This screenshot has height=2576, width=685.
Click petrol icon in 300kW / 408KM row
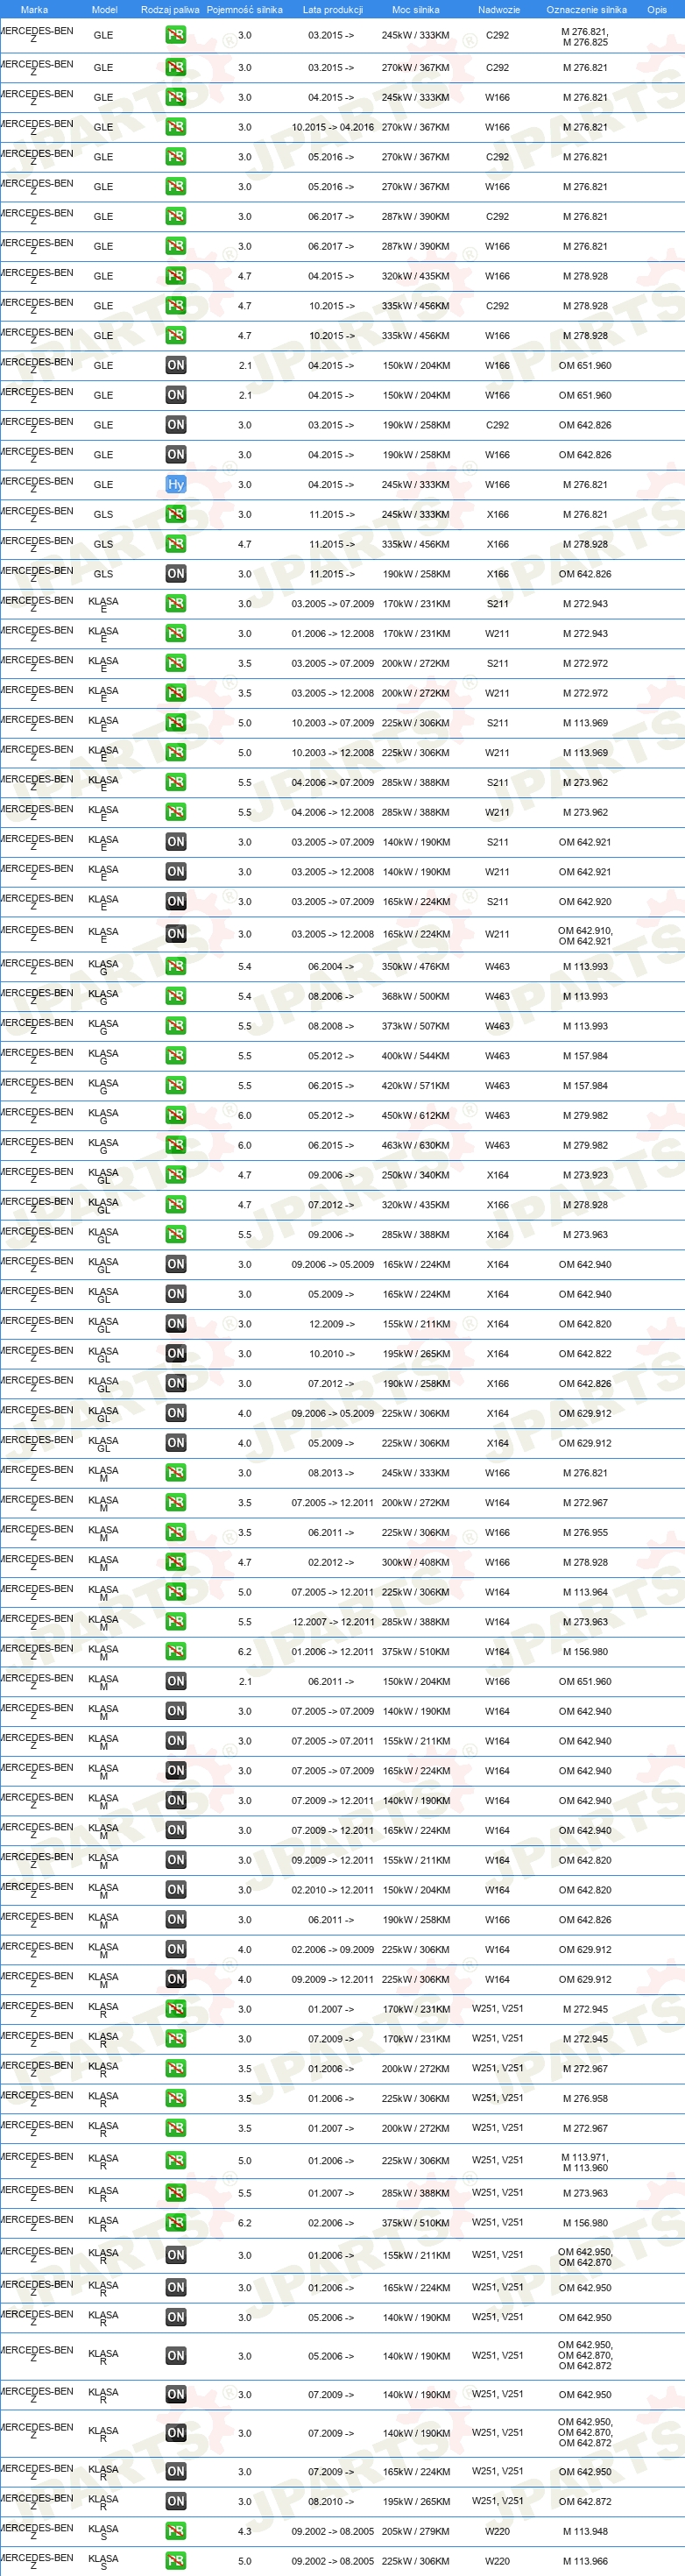tap(176, 1562)
